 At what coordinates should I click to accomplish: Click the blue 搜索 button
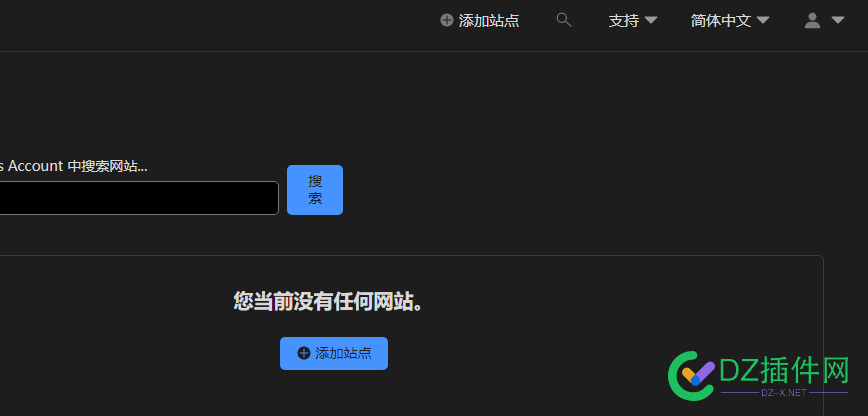pyautogui.click(x=315, y=190)
